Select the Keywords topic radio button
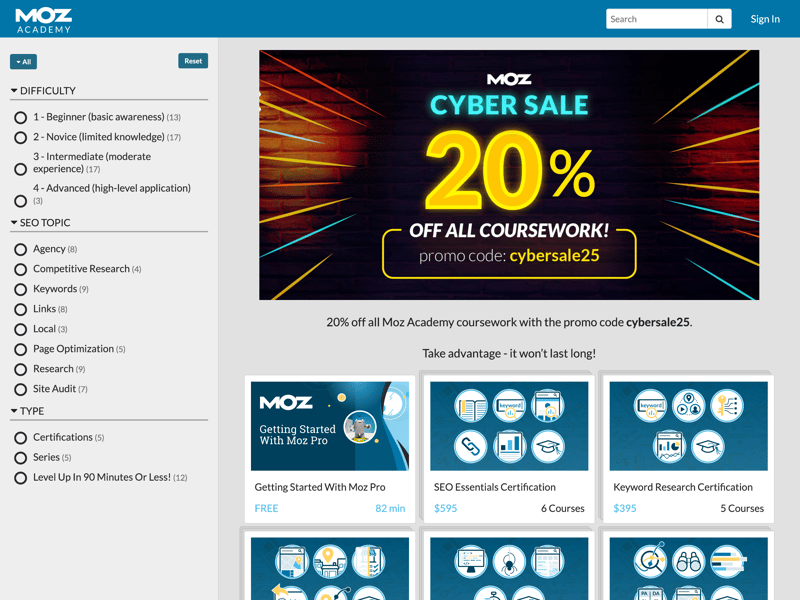This screenshot has height=600, width=800. coord(20,290)
